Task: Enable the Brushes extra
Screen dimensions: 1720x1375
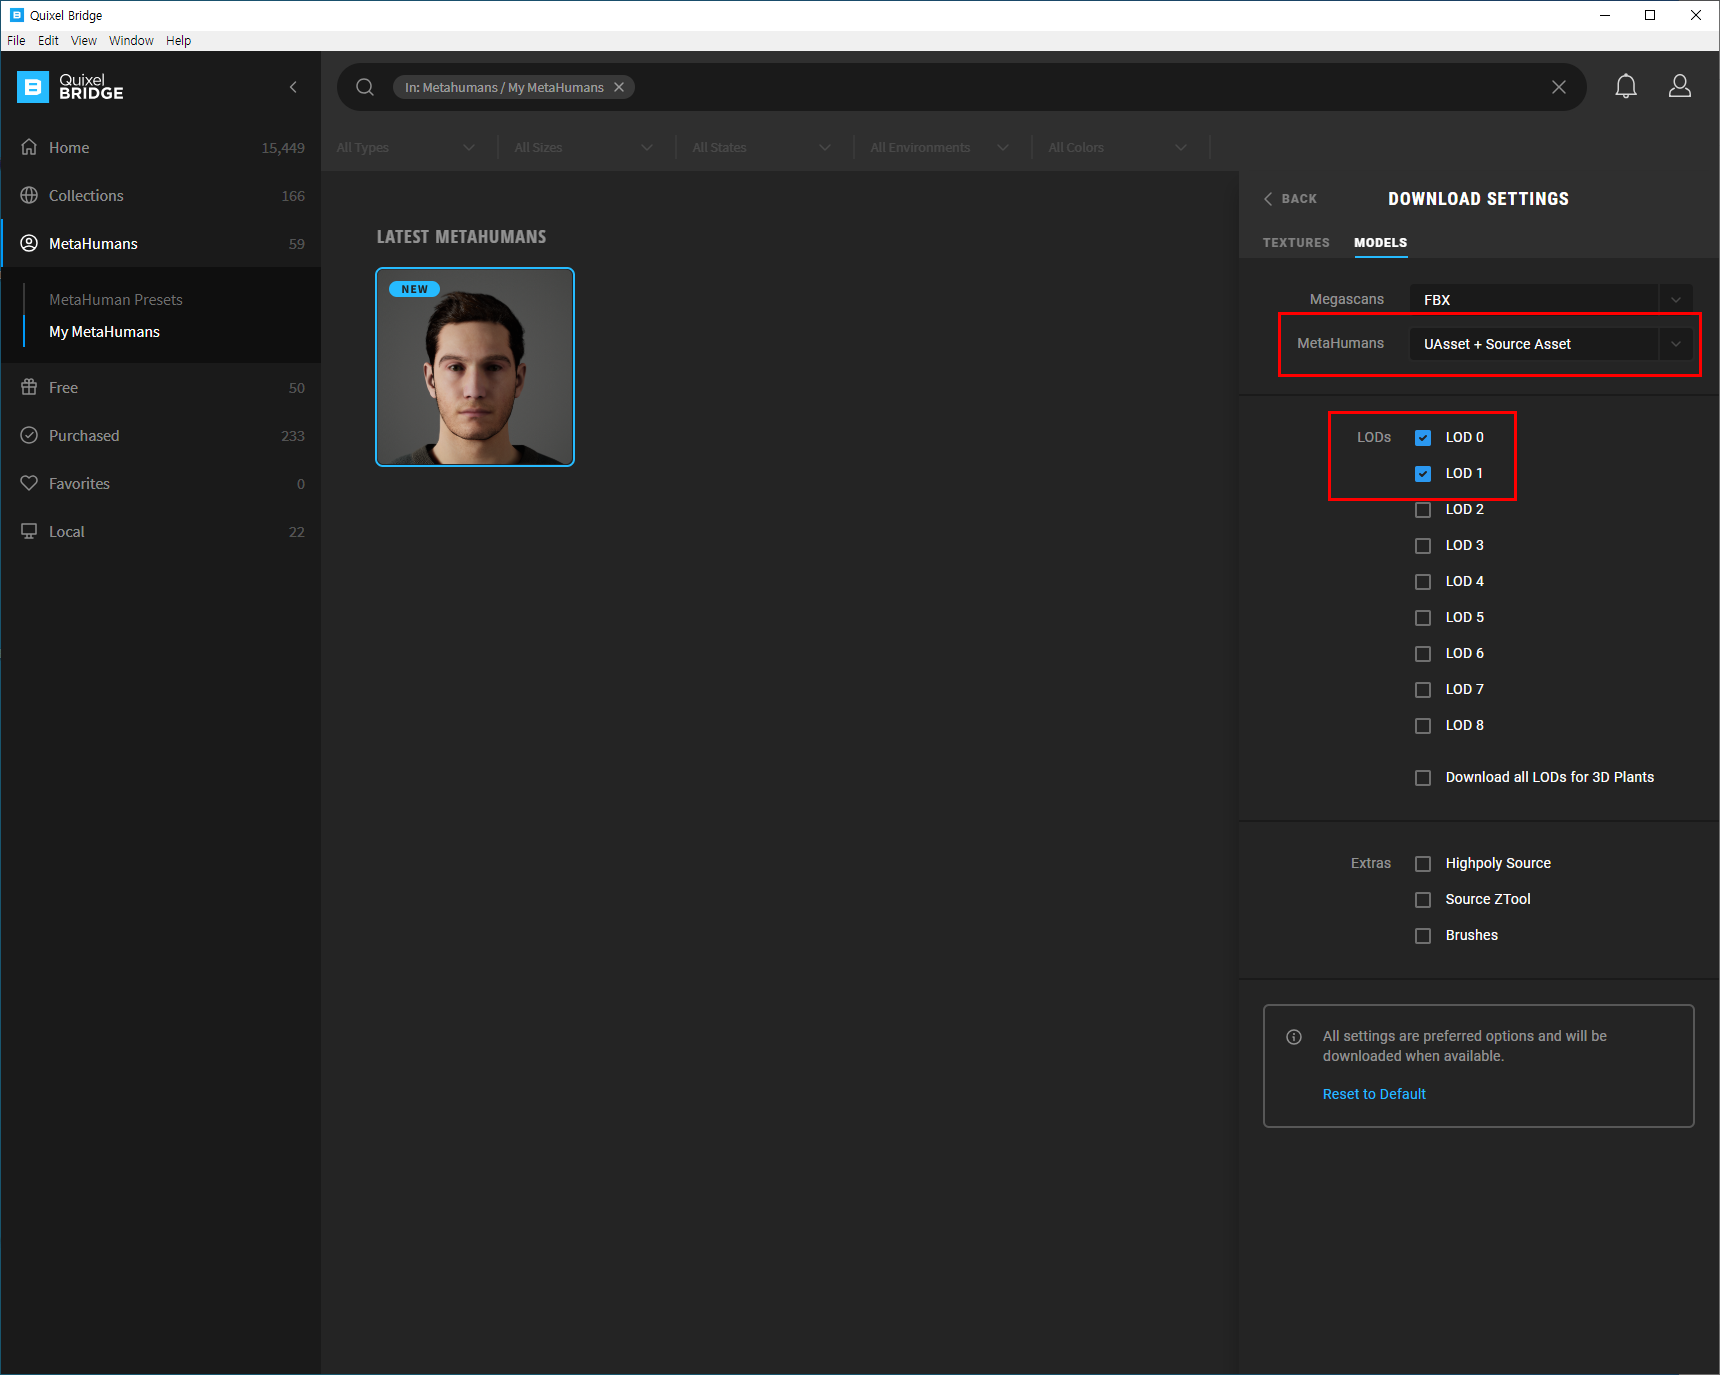Action: [1423, 935]
